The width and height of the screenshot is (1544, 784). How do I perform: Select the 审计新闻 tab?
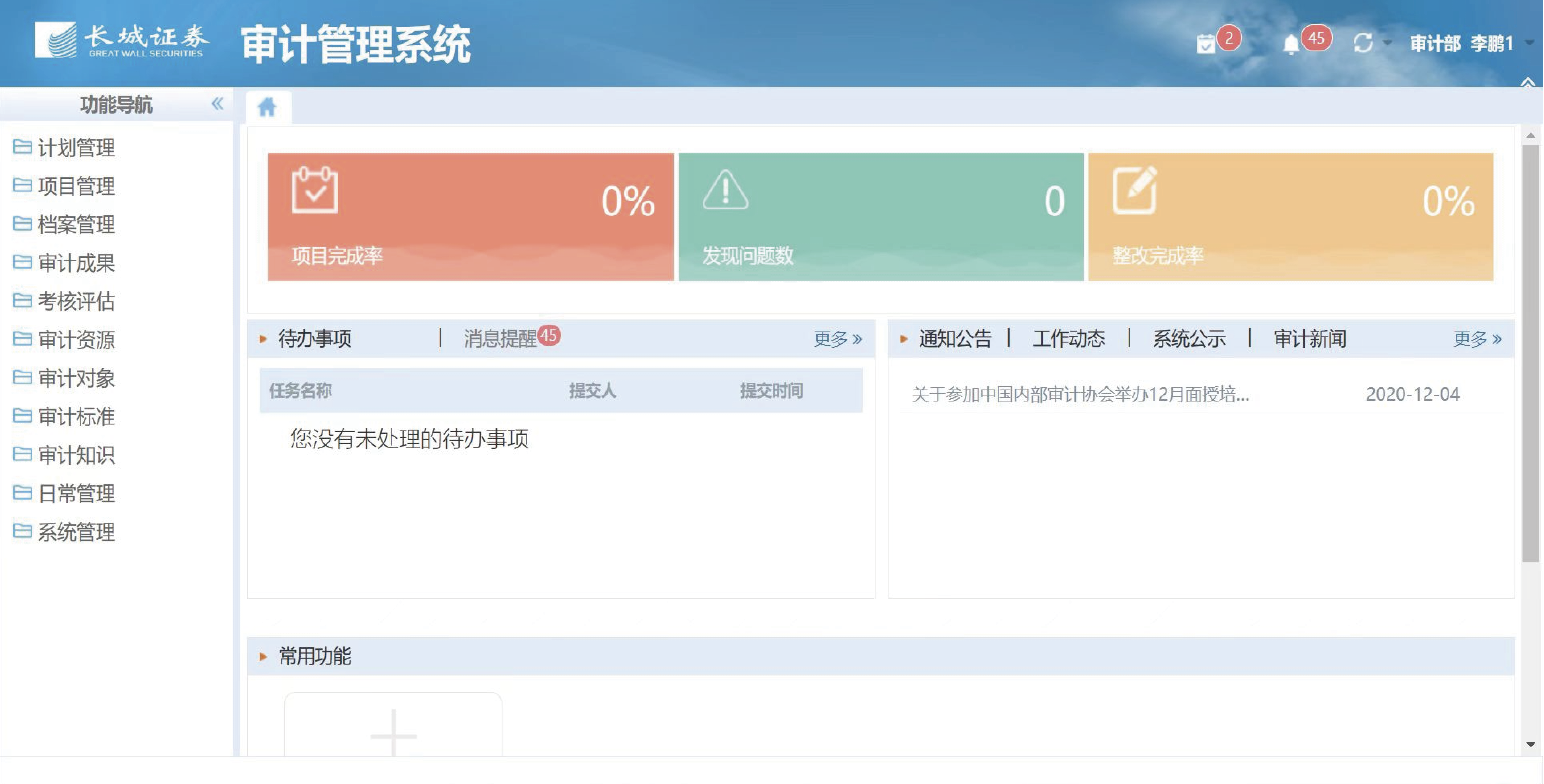click(1310, 339)
